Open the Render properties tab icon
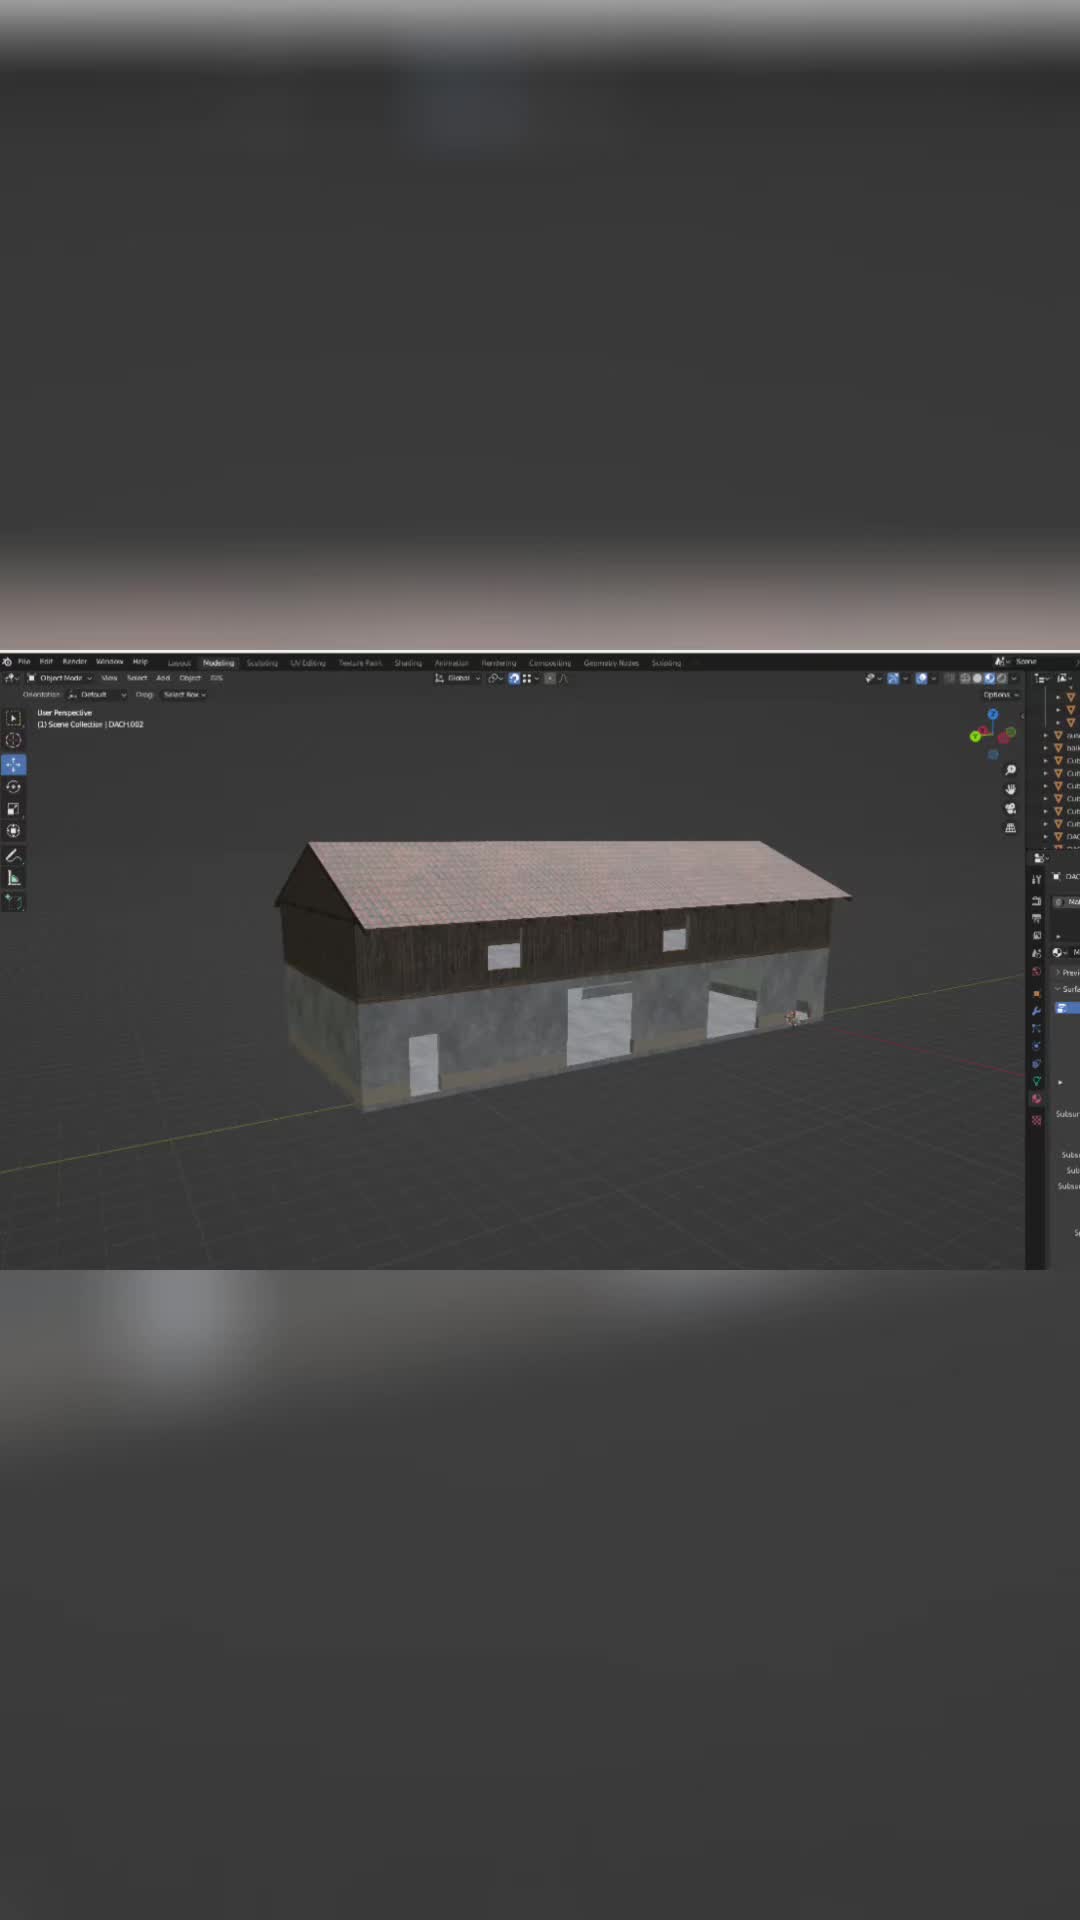This screenshot has height=1920, width=1080. click(1036, 901)
